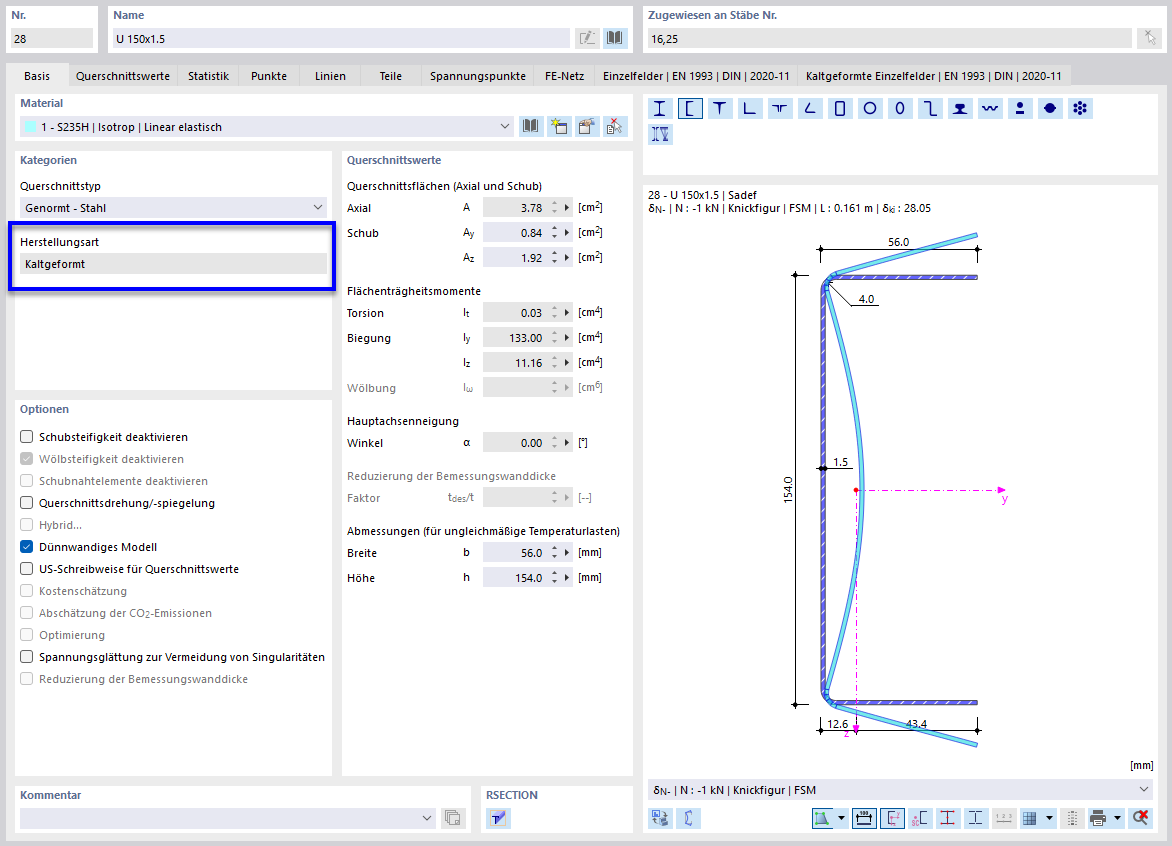
Task: Open the Teile tab
Action: tap(390, 75)
